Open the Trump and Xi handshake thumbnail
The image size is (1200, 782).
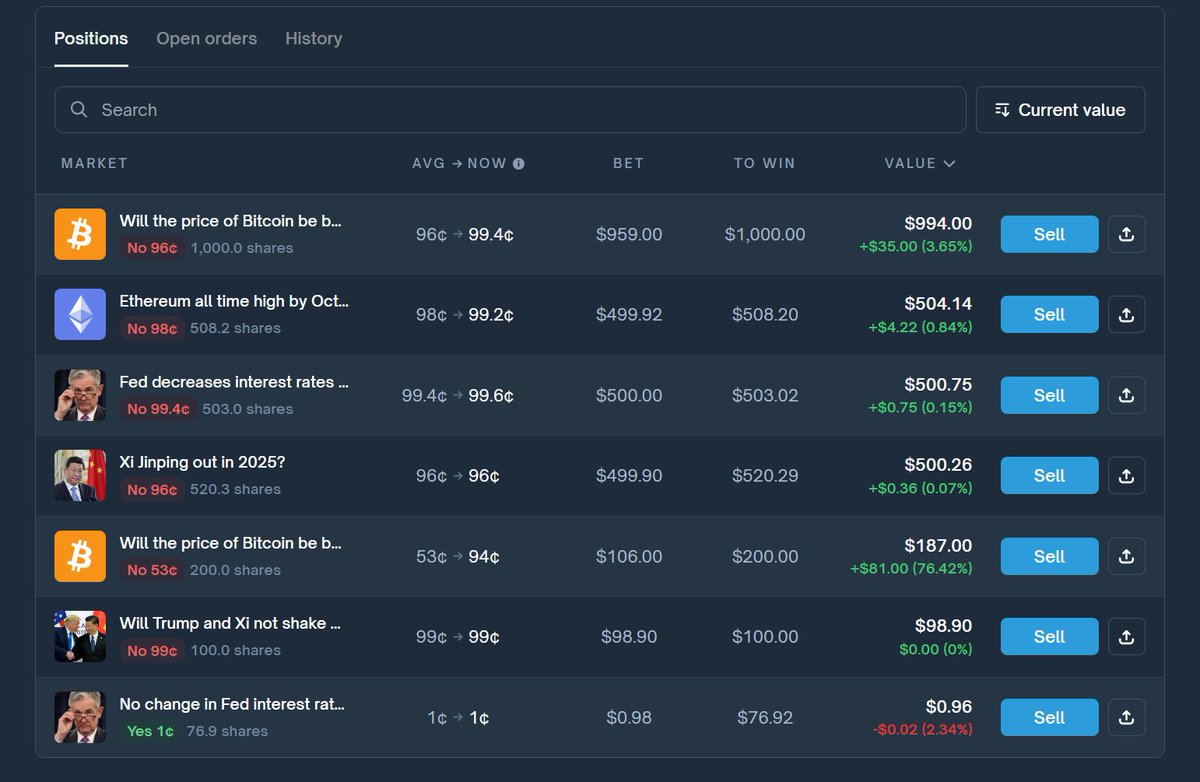click(x=80, y=636)
